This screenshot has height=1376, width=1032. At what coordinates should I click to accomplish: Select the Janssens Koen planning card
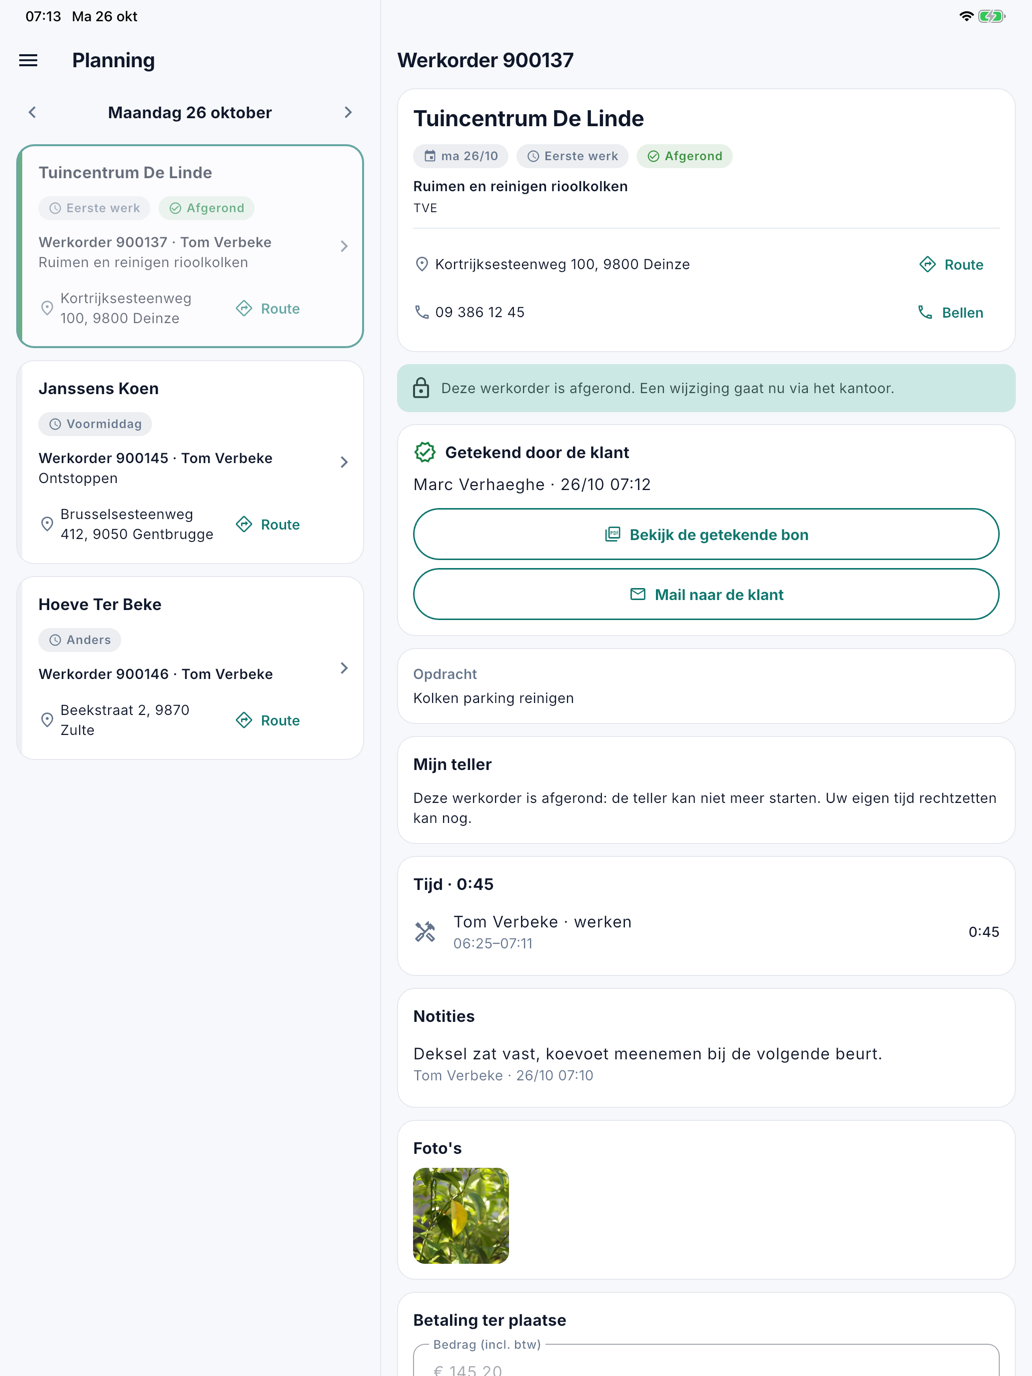[190, 462]
